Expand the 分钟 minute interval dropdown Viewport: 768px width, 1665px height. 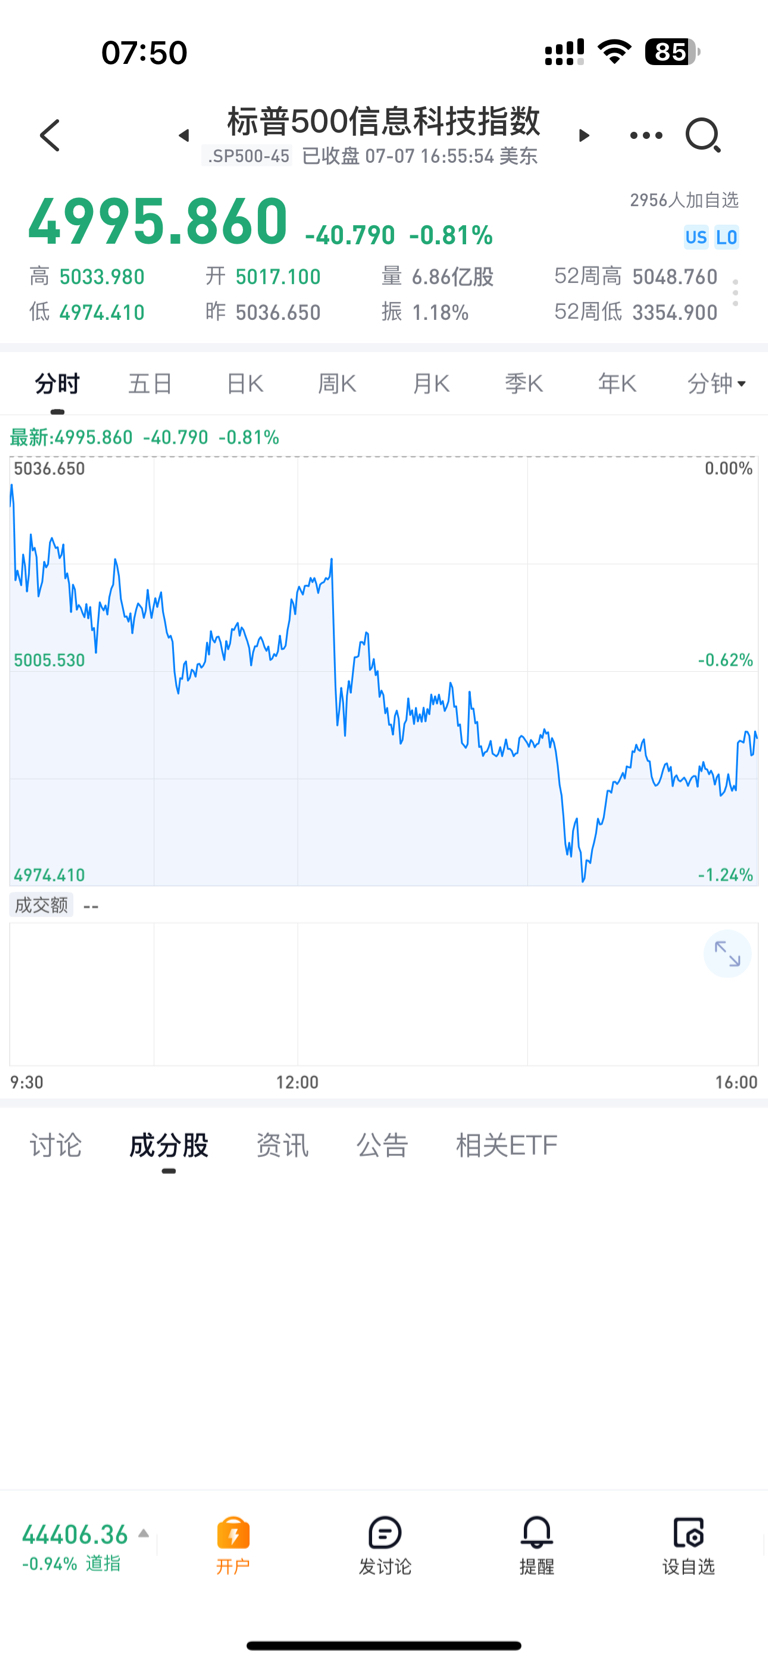click(717, 383)
